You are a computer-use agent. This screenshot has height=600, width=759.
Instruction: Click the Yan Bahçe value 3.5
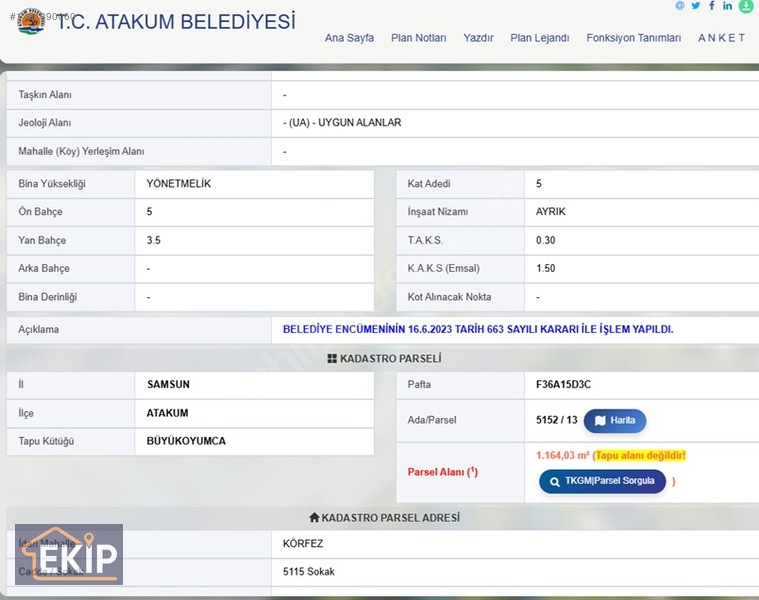click(153, 240)
